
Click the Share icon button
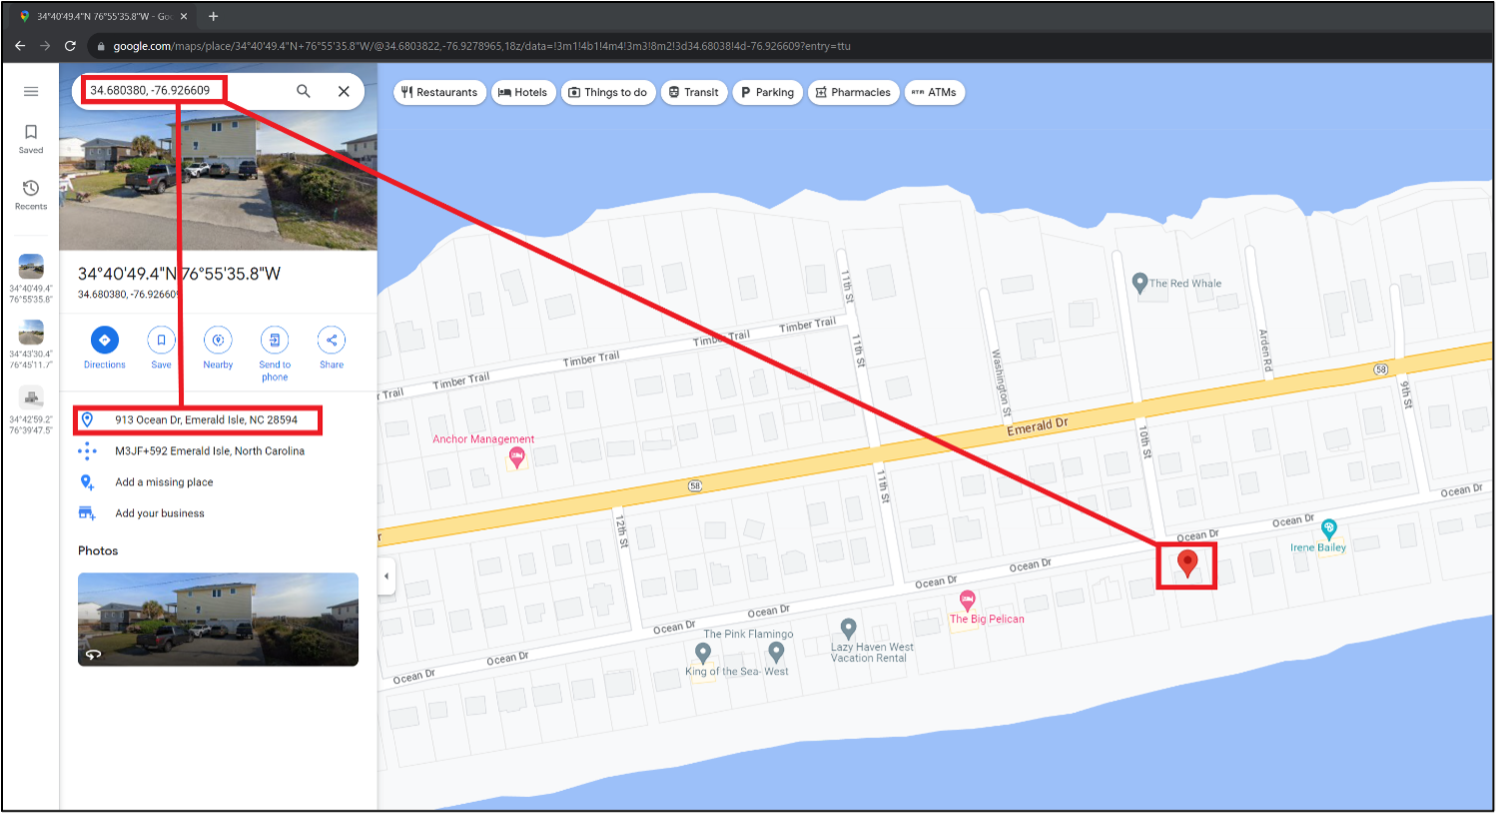[331, 340]
